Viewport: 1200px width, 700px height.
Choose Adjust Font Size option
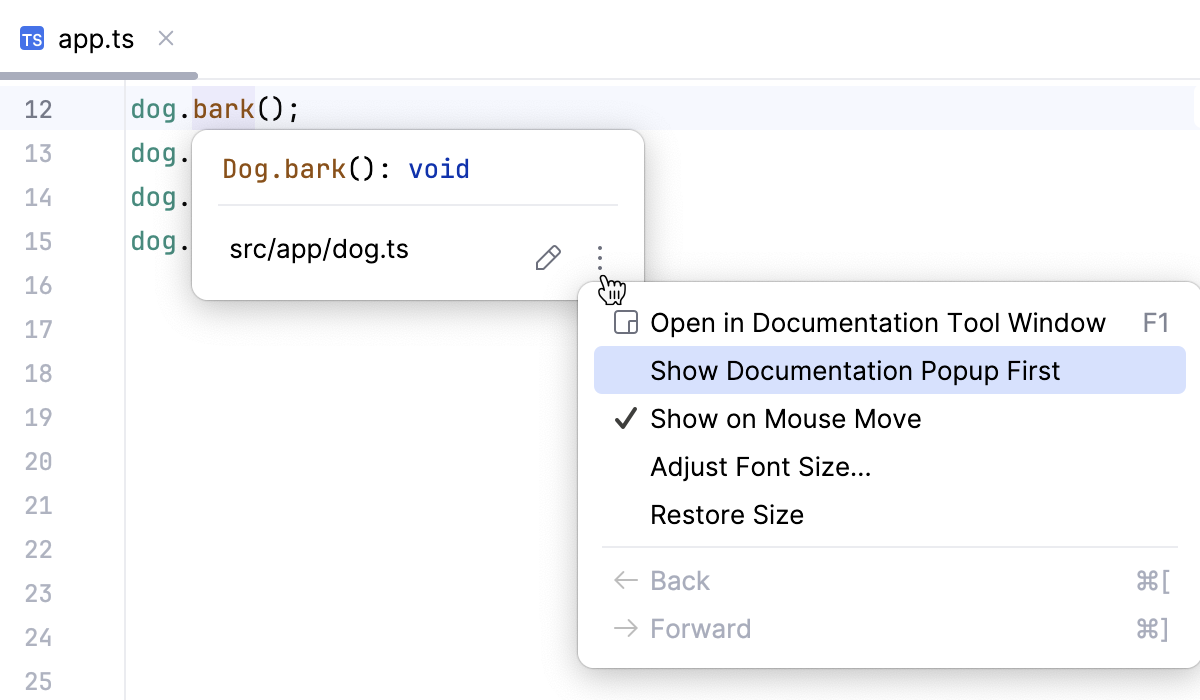tap(760, 467)
